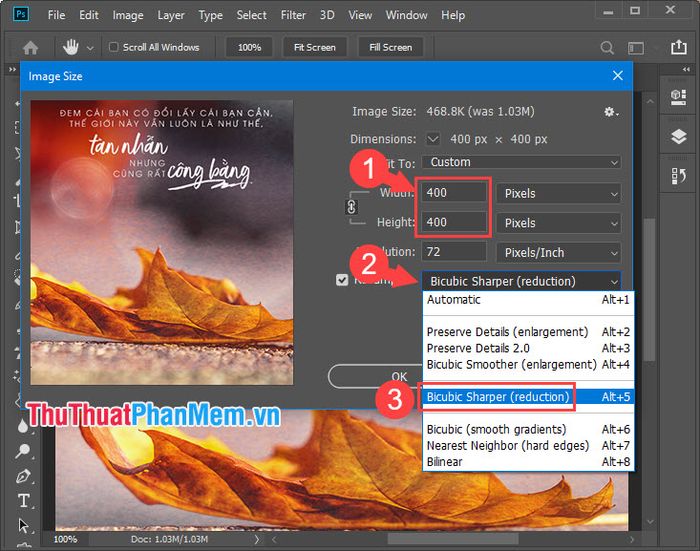The image size is (700, 551).
Task: Uncheck the Resample checkbox
Action: coord(342,280)
